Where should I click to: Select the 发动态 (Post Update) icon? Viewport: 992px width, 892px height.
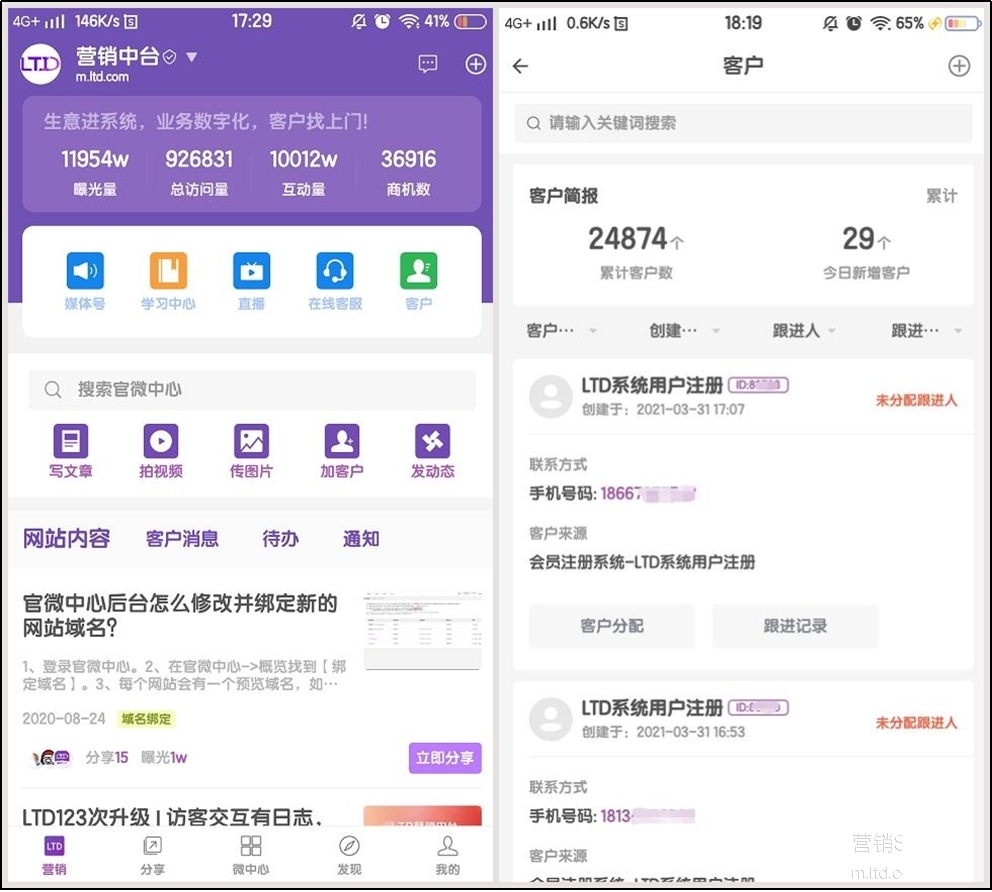pyautogui.click(x=431, y=443)
